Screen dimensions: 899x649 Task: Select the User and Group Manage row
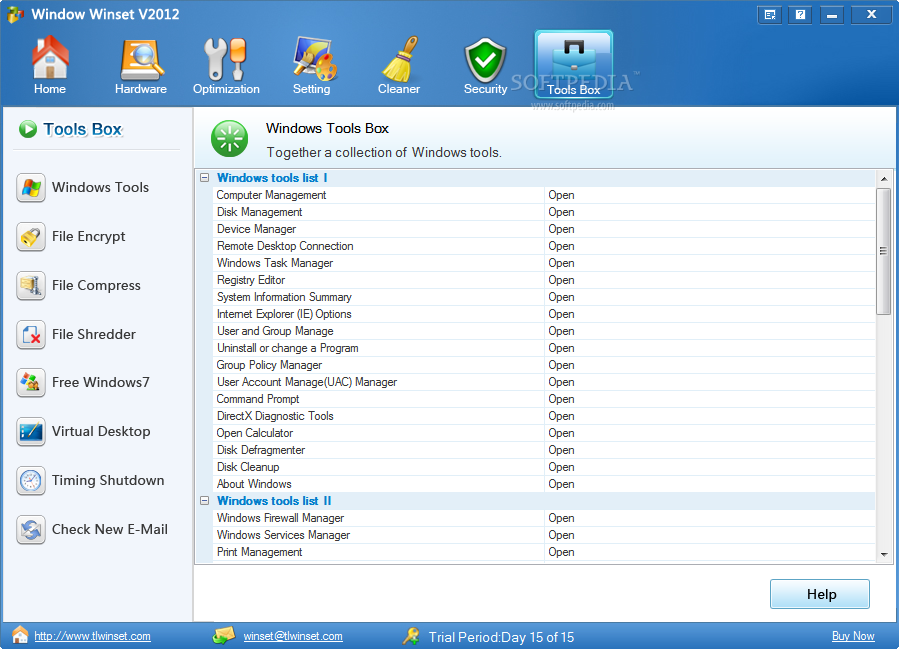pos(544,331)
